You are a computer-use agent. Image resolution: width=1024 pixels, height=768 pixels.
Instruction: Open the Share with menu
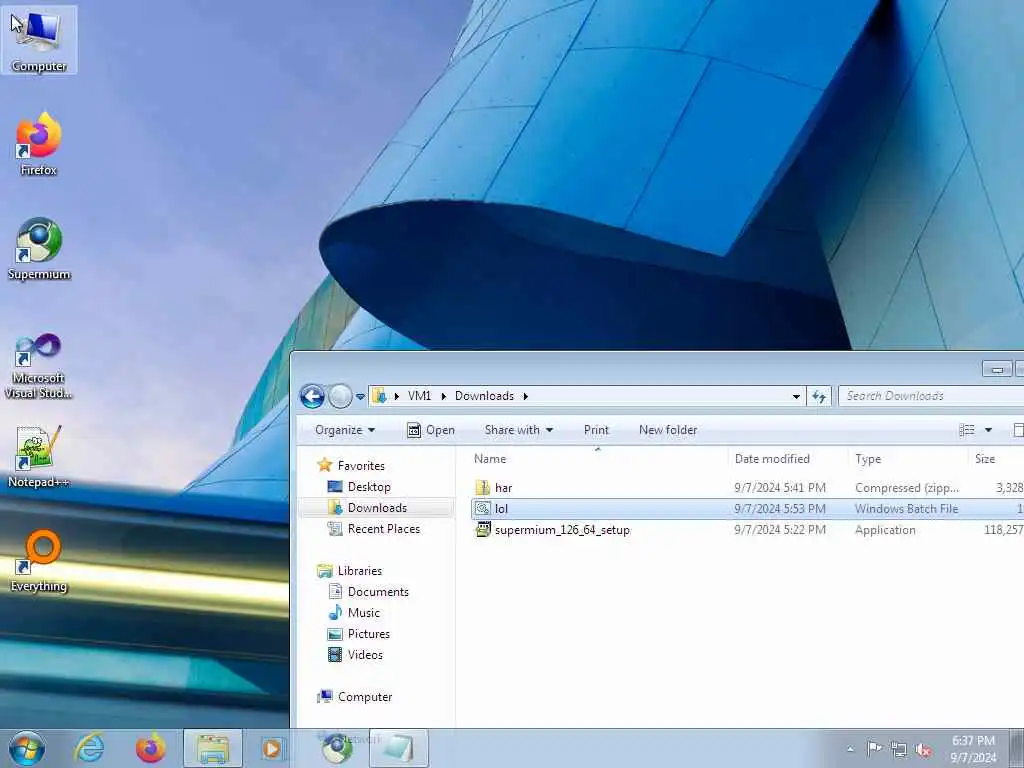coord(519,430)
